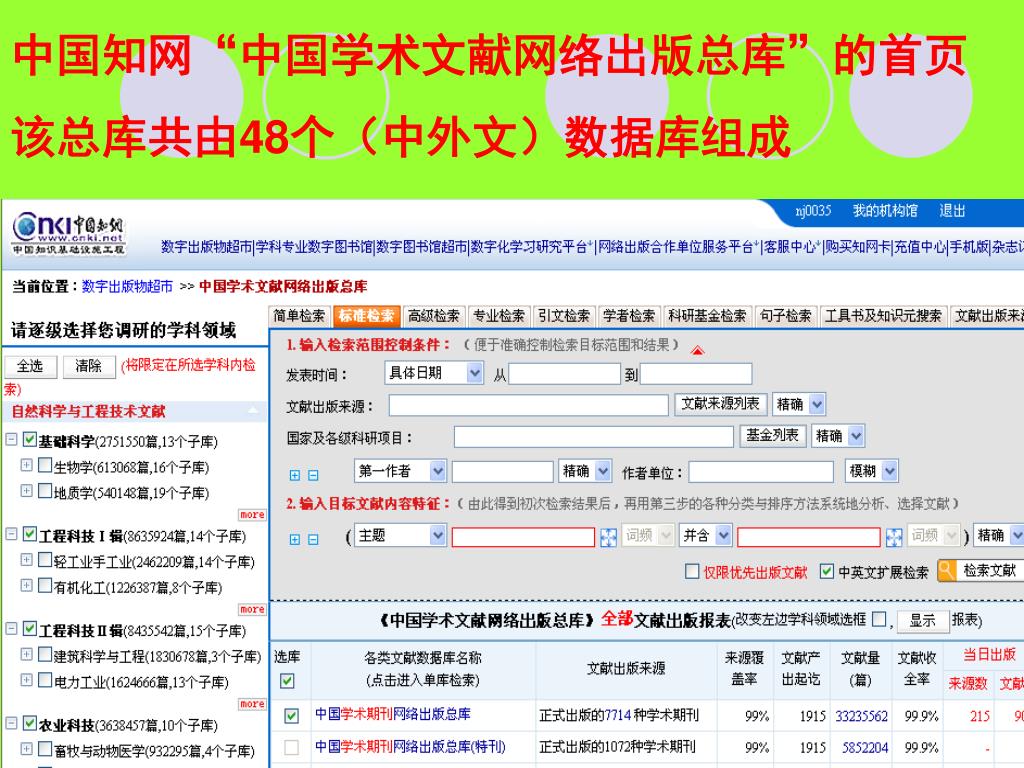Click the 文献来源列表 button
Viewport: 1024px width, 768px height.
720,404
